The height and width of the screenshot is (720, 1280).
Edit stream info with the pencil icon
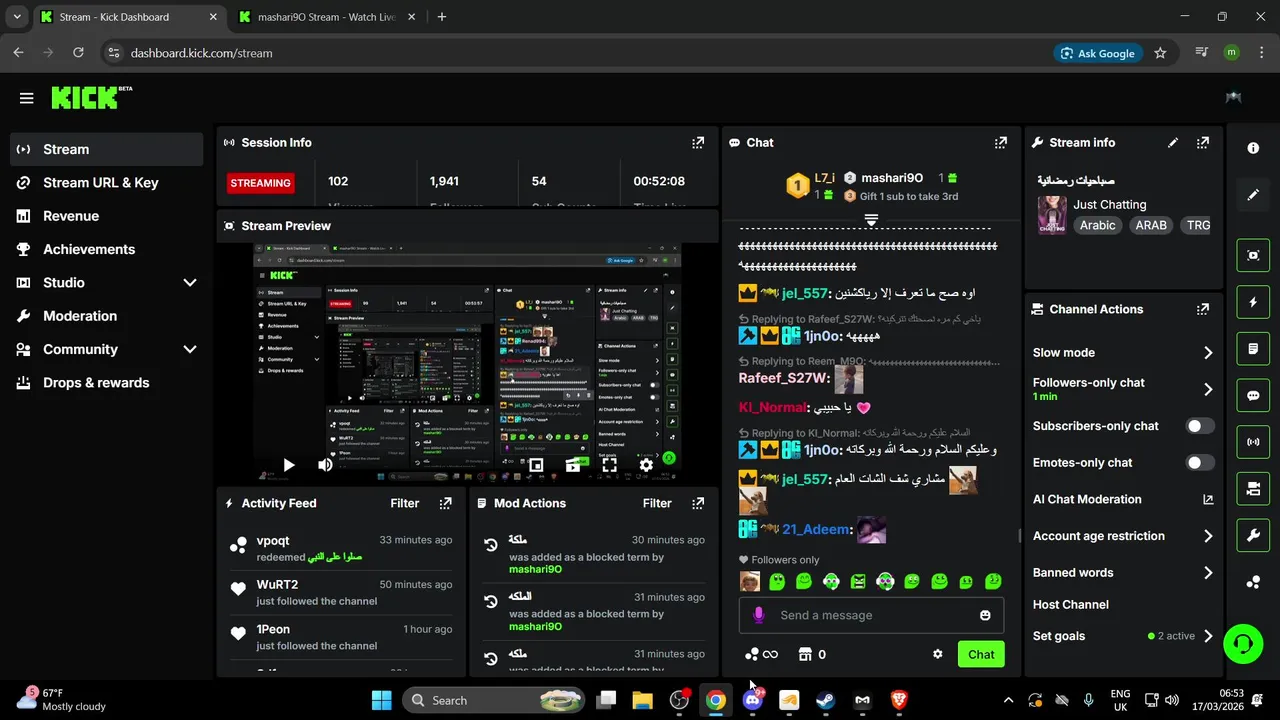(x=1173, y=143)
